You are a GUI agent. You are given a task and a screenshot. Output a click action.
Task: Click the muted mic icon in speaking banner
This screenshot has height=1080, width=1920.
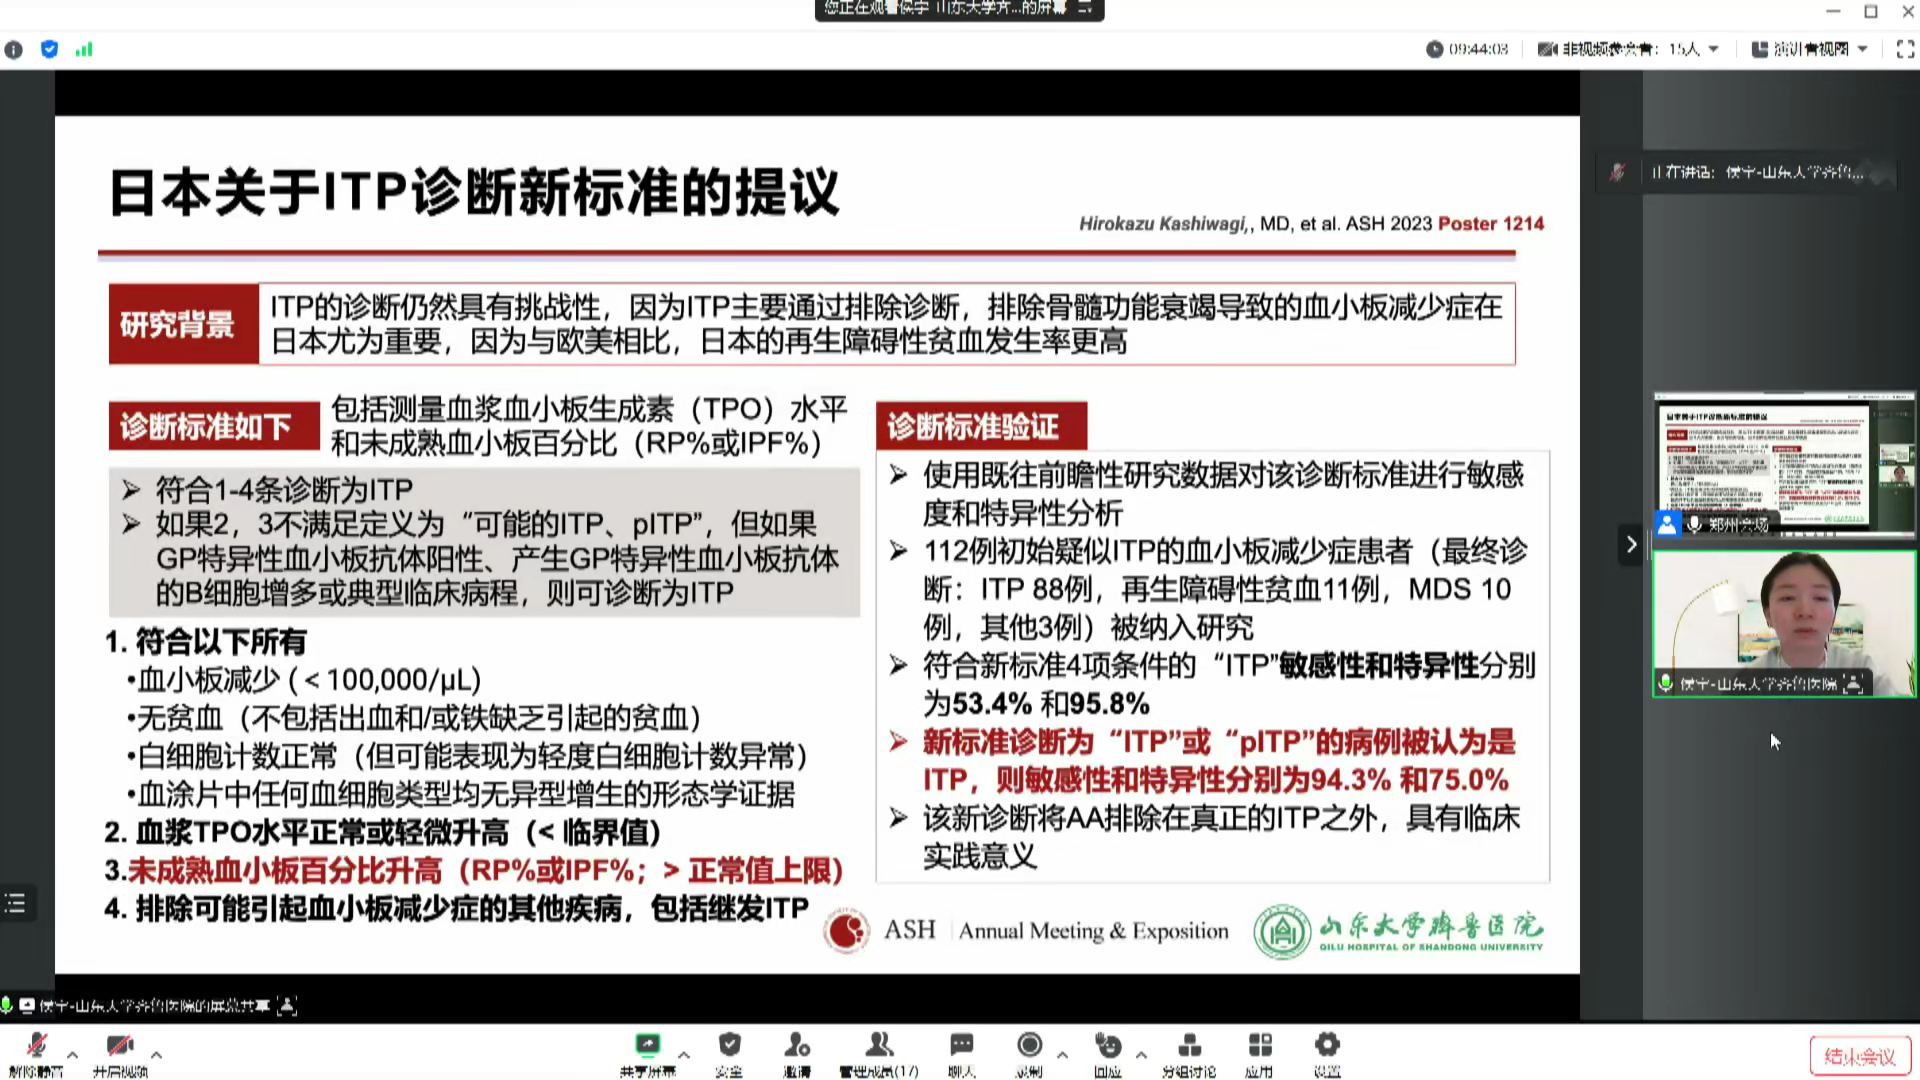(1617, 172)
